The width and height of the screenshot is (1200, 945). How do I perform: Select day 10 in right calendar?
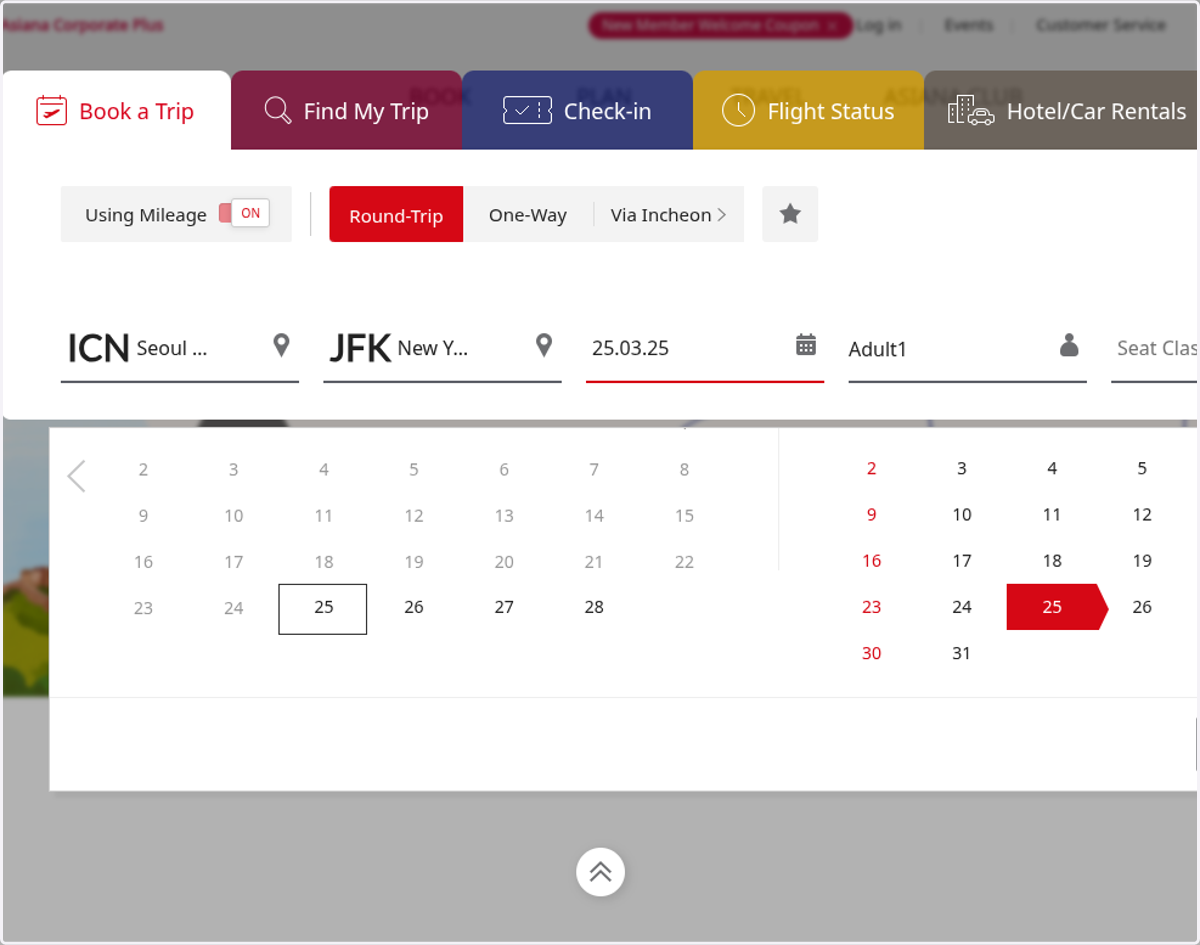point(962,515)
